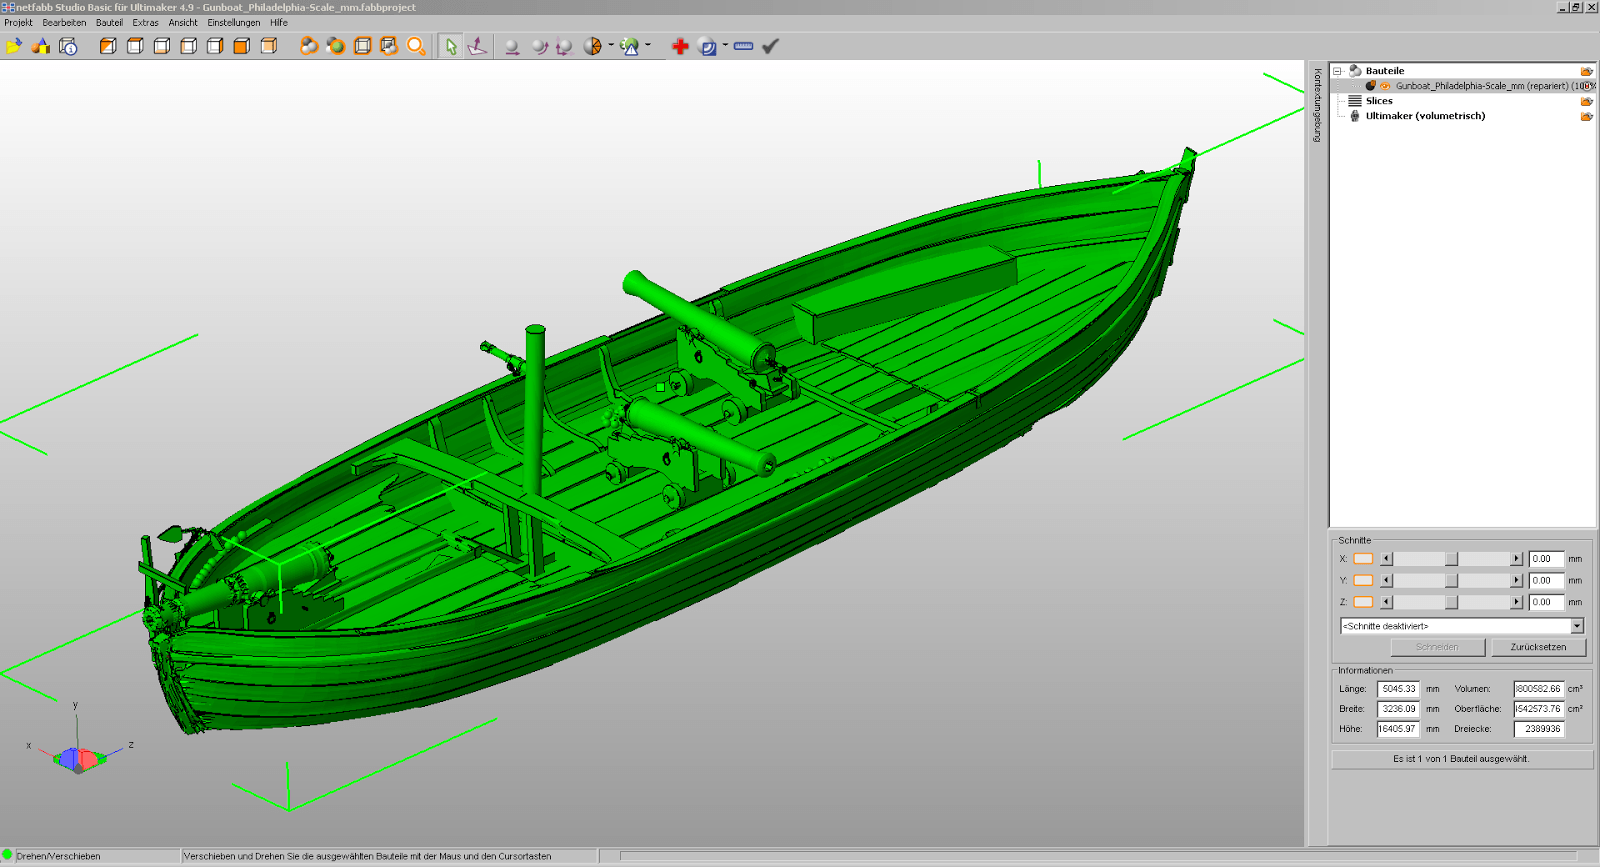Toggle the X cut plane button
Viewport: 1600px width, 867px height.
(x=1363, y=559)
